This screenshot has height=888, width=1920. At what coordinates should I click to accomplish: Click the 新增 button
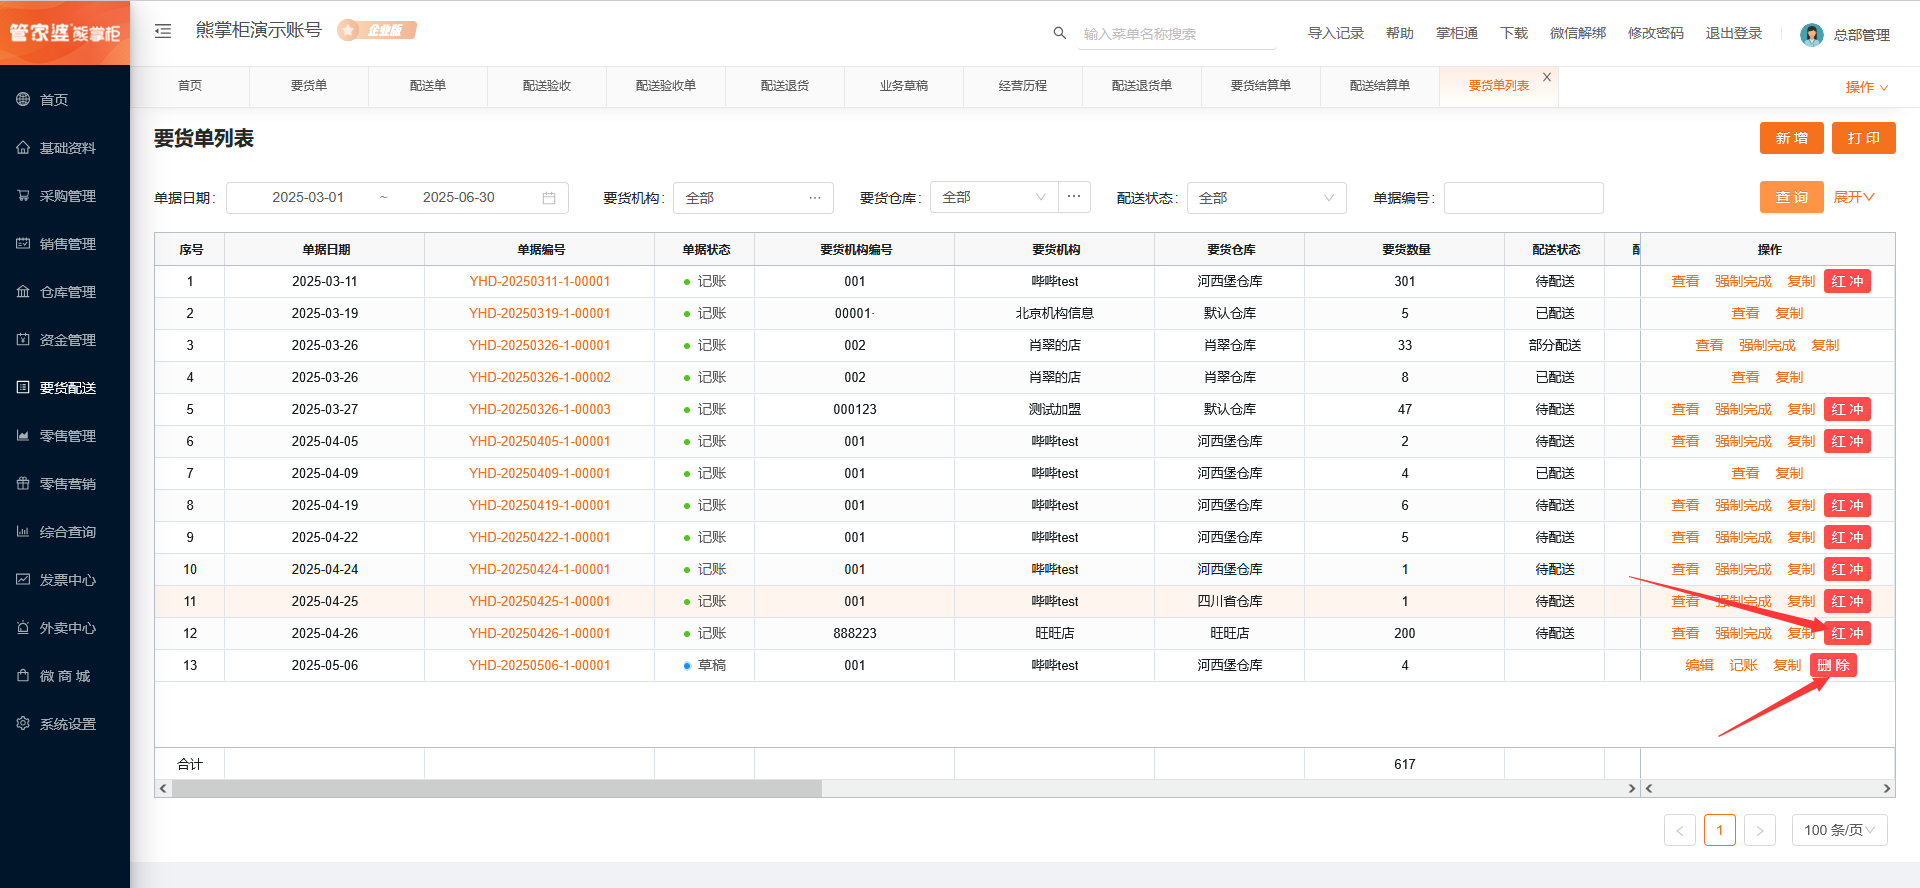1792,138
